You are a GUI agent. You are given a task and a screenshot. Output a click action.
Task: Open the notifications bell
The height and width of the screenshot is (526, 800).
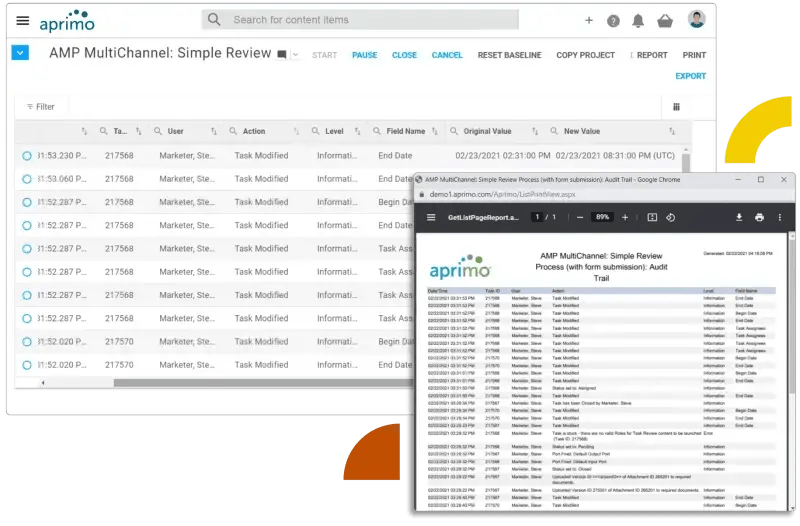click(638, 21)
